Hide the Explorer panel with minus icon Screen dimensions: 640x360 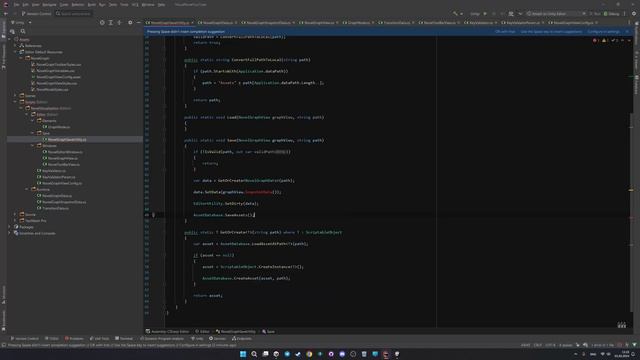click(x=138, y=22)
